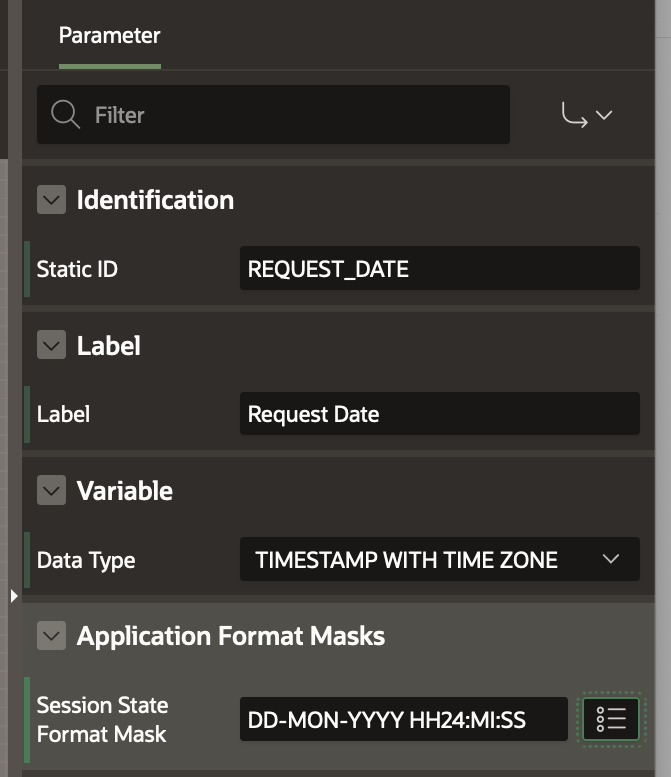
Task: Click the magnifier icon in Filter box
Action: [x=65, y=115]
